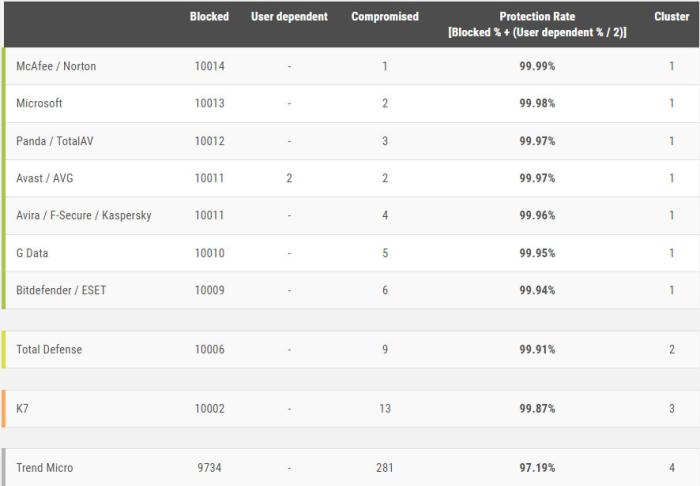Click the Blocked column header
The image size is (700, 486).
(x=209, y=17)
